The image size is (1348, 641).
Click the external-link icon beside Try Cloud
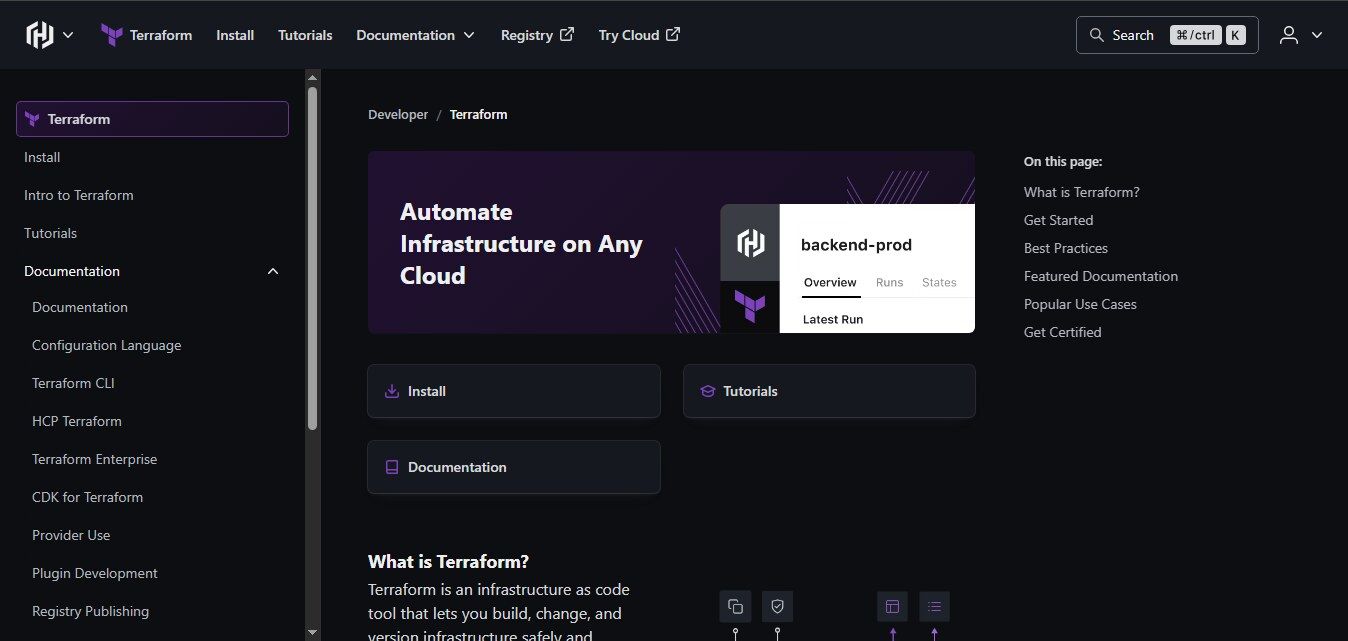(673, 34)
